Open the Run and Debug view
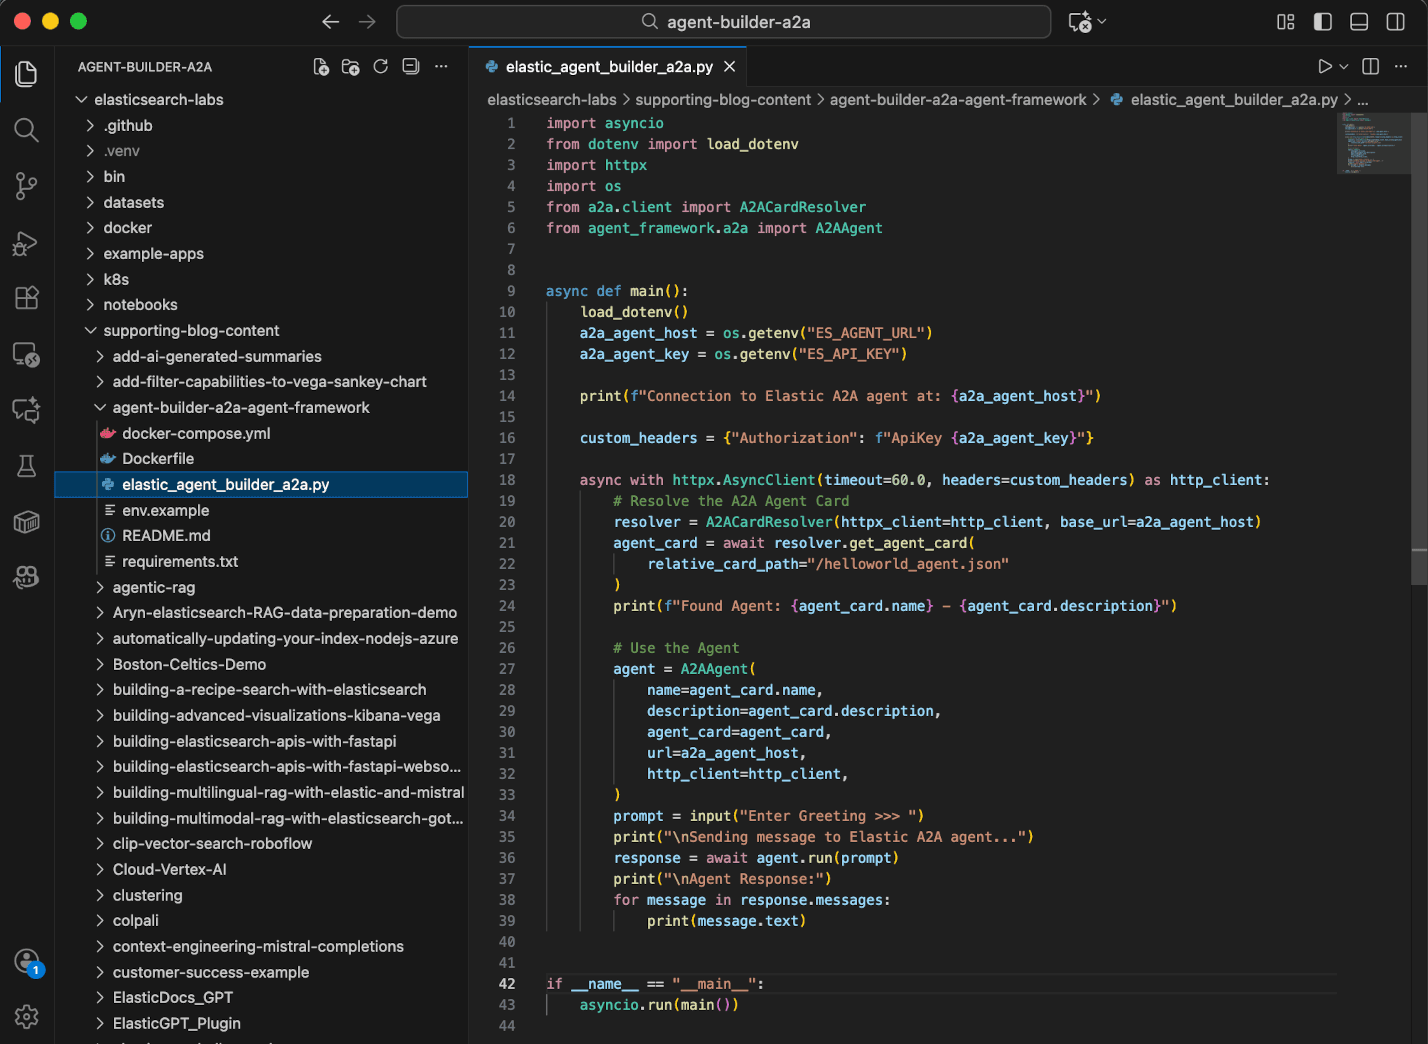1428x1044 pixels. [26, 242]
